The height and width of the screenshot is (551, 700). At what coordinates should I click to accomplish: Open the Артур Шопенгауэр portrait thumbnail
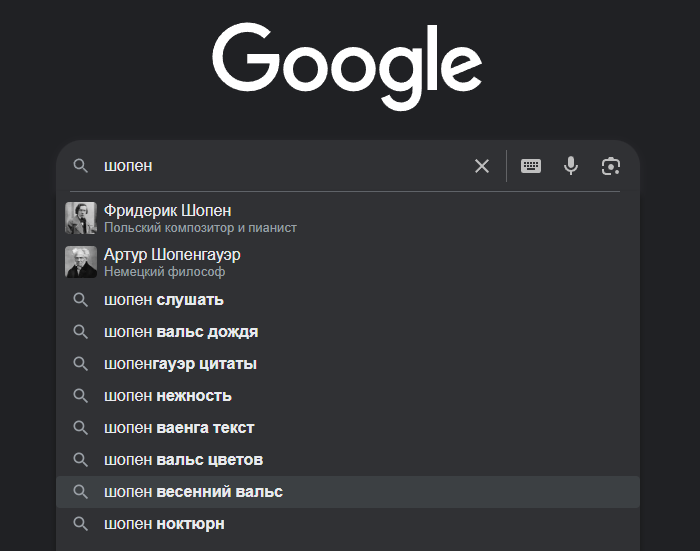click(x=81, y=262)
